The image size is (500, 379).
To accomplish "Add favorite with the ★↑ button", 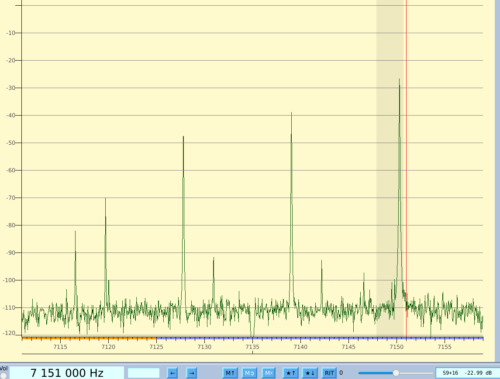I will pos(290,373).
